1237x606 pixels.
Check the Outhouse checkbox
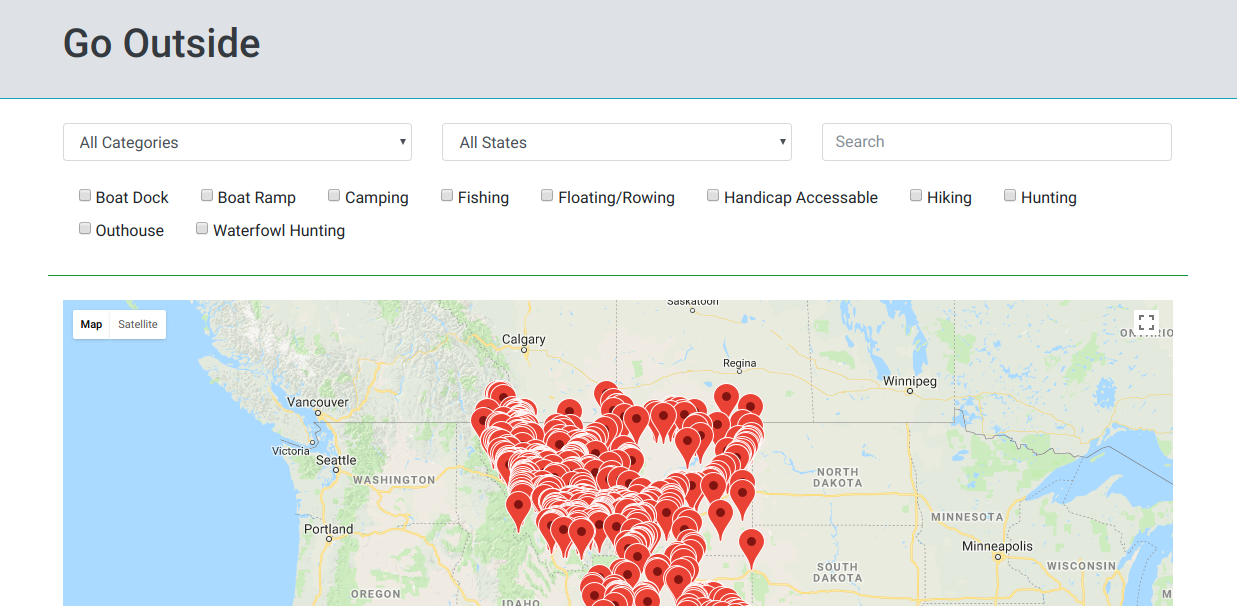[x=85, y=229]
